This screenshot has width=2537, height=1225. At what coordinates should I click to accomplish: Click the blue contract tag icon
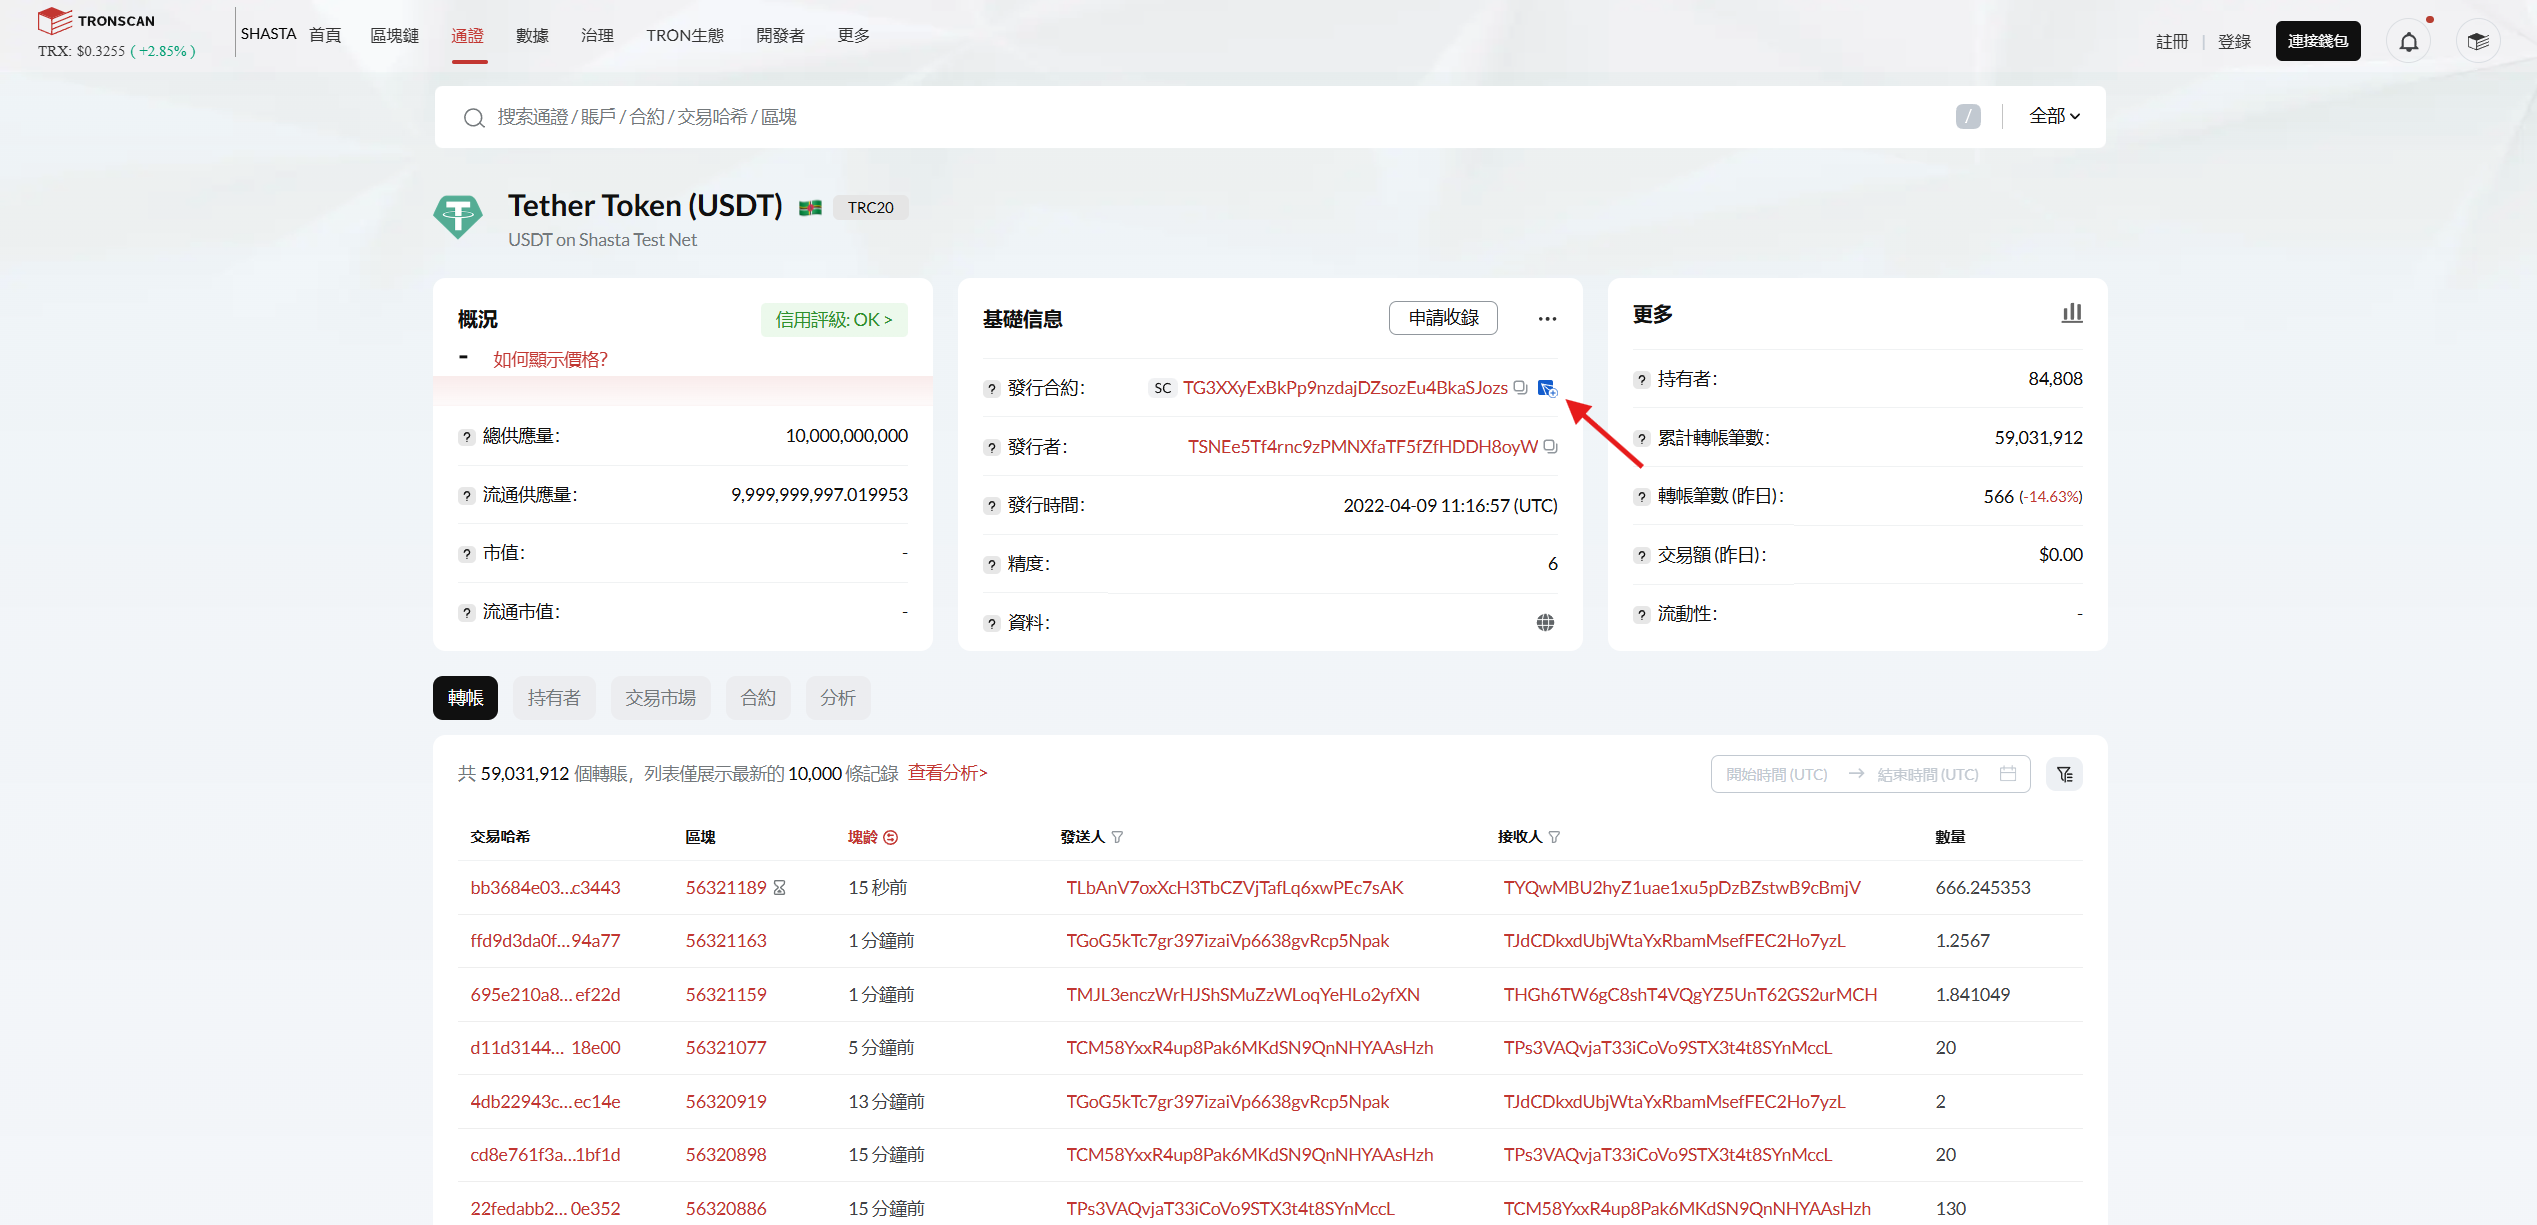[x=1547, y=388]
